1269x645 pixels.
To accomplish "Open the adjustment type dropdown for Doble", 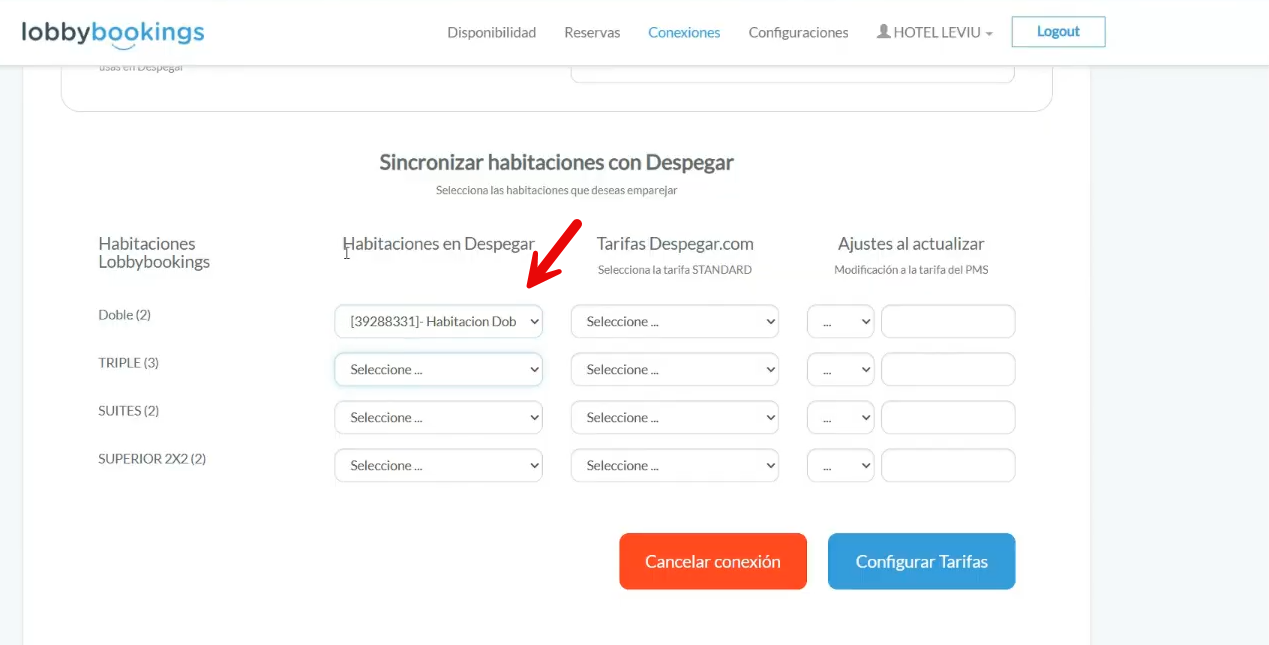I will [x=841, y=322].
